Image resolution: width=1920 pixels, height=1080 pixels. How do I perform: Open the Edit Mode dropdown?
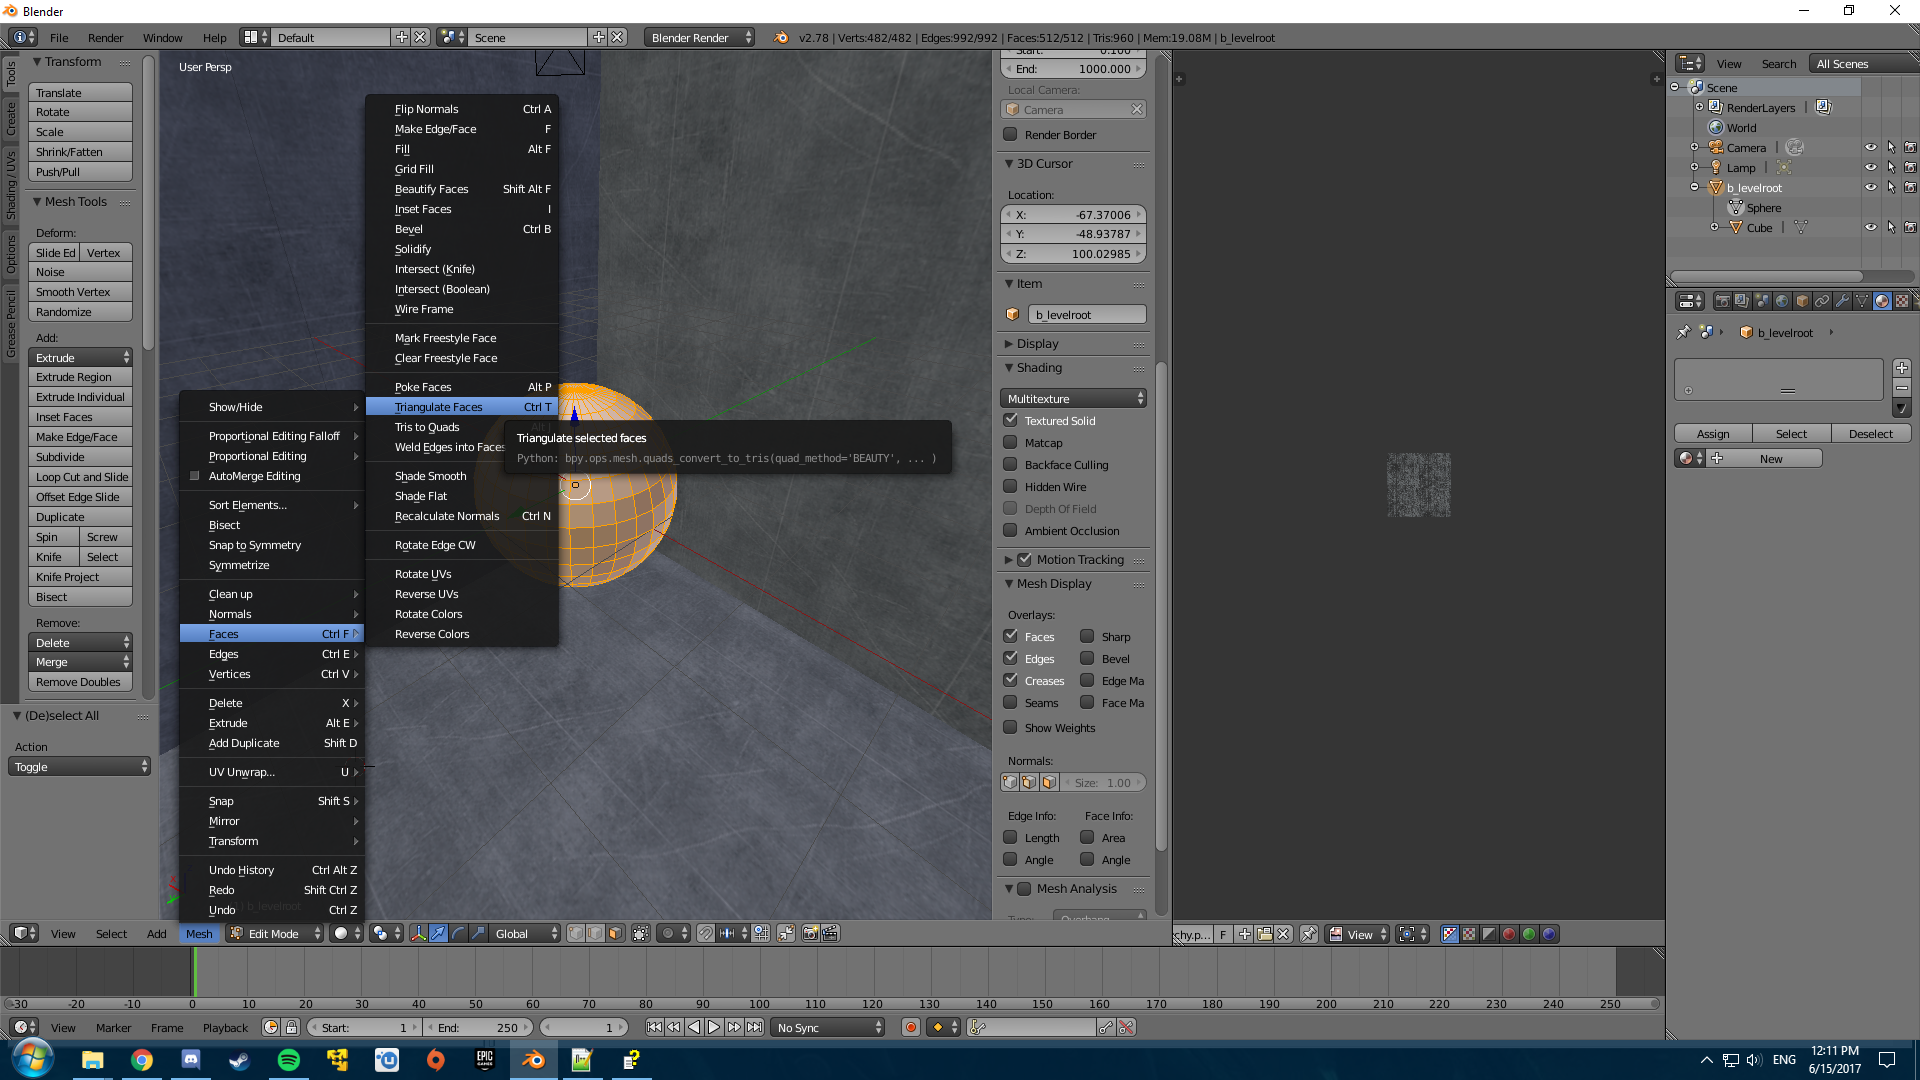pyautogui.click(x=275, y=933)
